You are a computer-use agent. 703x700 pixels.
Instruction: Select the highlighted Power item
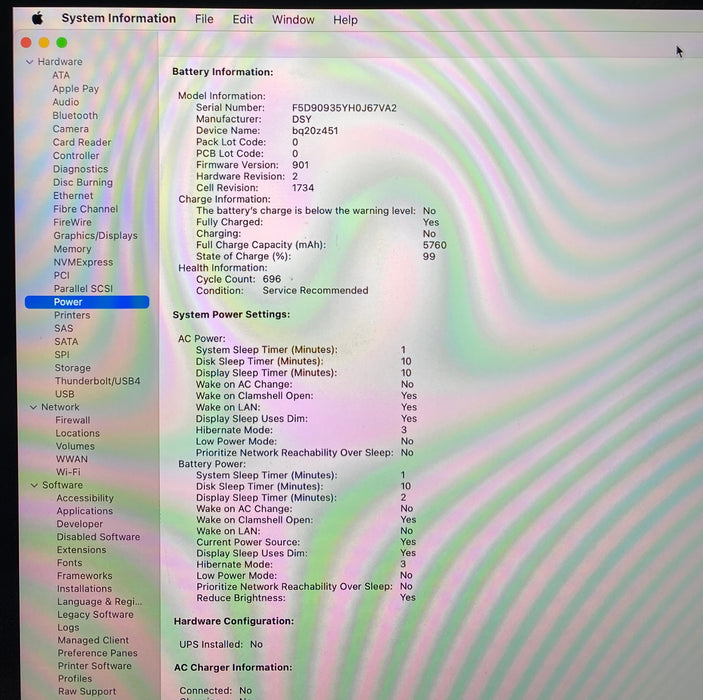click(87, 302)
